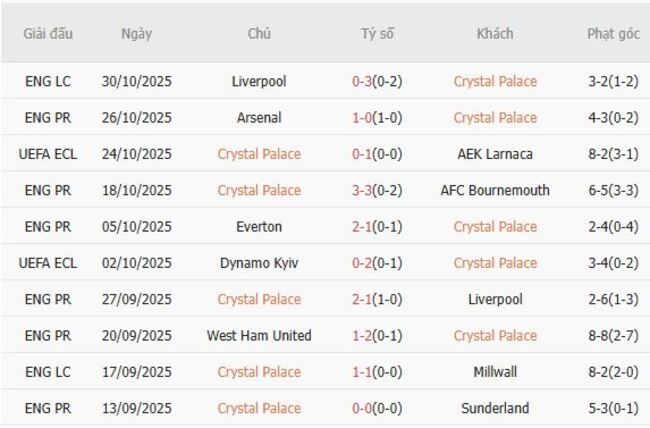Viewport: 650px width, 428px height.
Task: Click the "Ngày" column header
Action: point(137,33)
